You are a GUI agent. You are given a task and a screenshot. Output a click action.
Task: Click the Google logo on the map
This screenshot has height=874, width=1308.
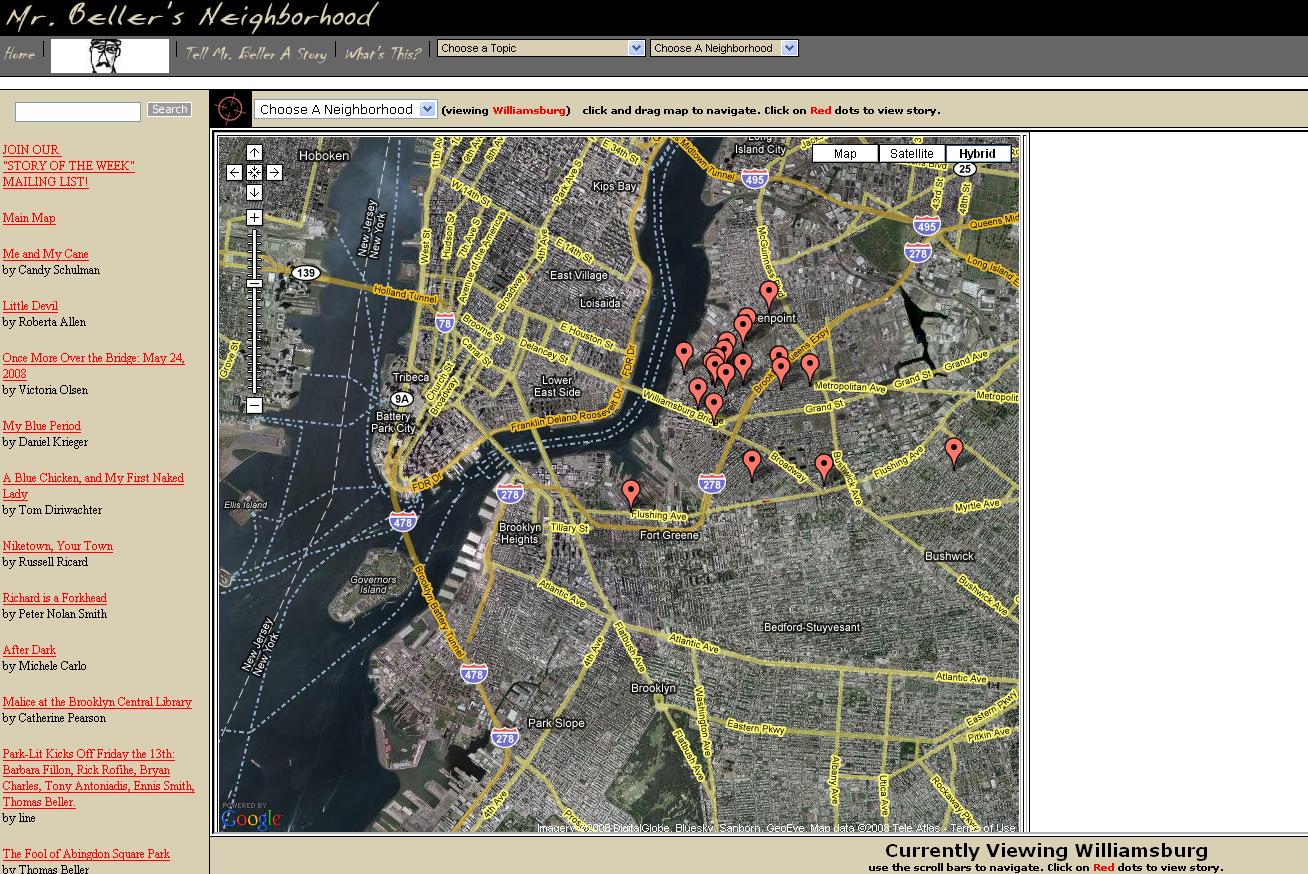[x=252, y=818]
